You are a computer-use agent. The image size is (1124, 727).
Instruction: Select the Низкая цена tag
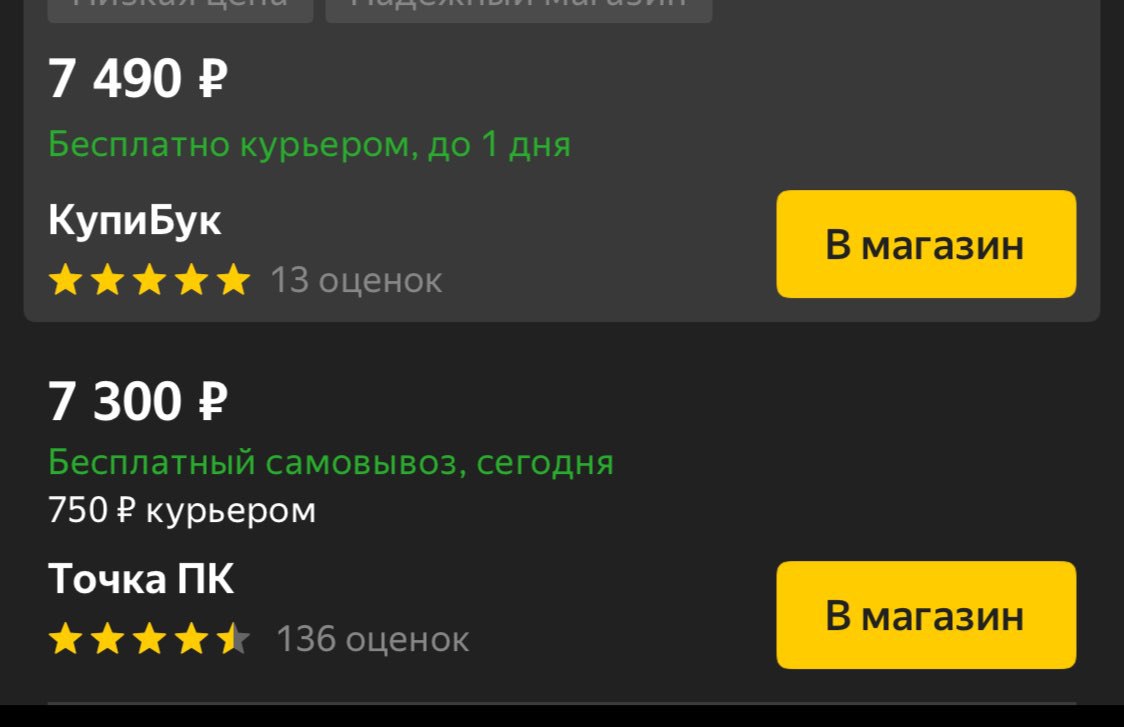(180, 6)
